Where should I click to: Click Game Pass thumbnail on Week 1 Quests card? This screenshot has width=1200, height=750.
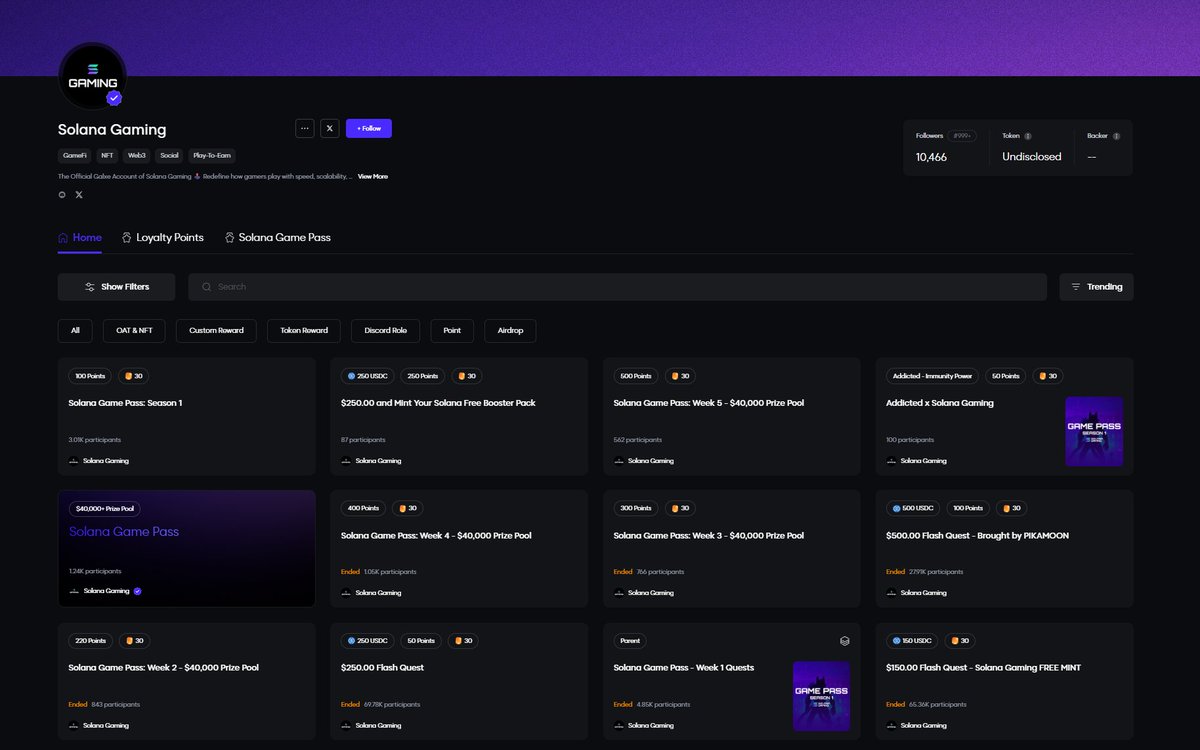click(x=822, y=696)
